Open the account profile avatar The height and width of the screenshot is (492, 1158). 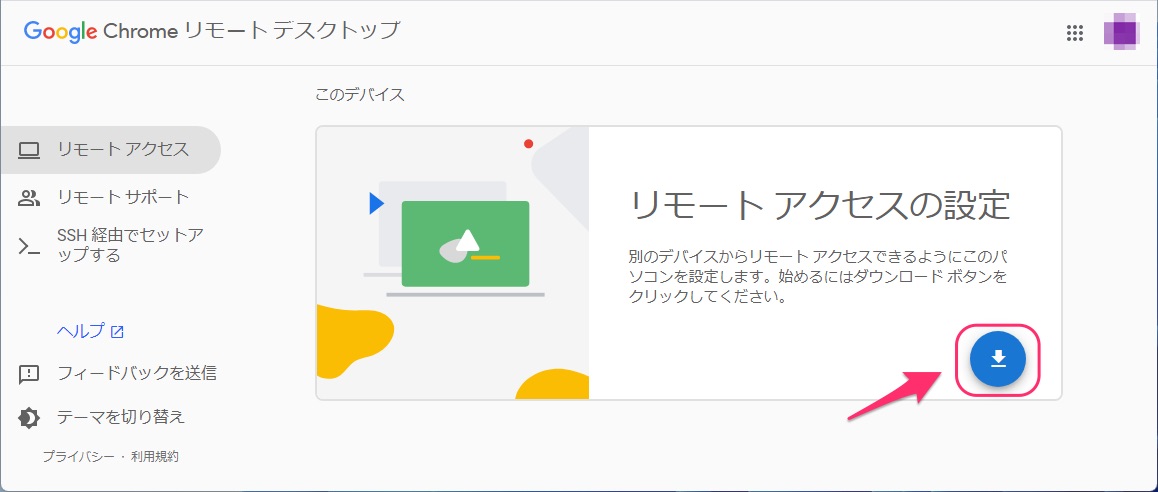click(1121, 33)
